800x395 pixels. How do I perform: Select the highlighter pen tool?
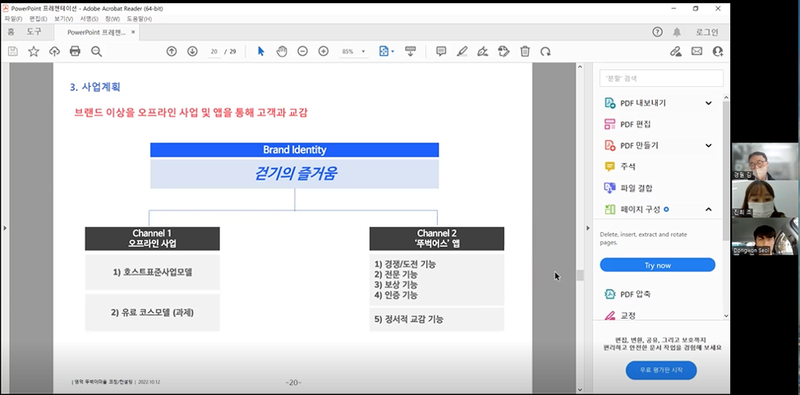(462, 51)
